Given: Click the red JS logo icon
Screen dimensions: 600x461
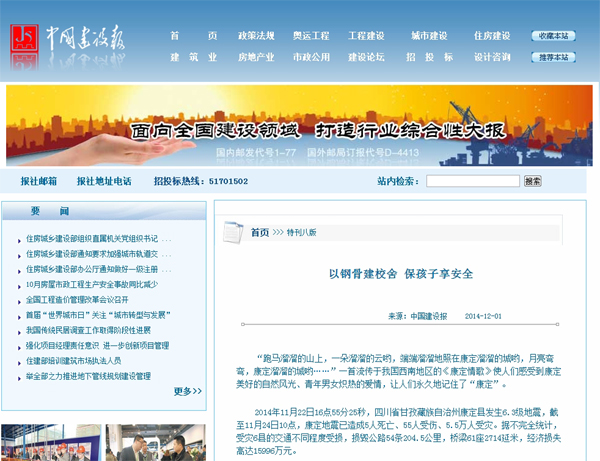Looking at the screenshot, I should [x=26, y=32].
